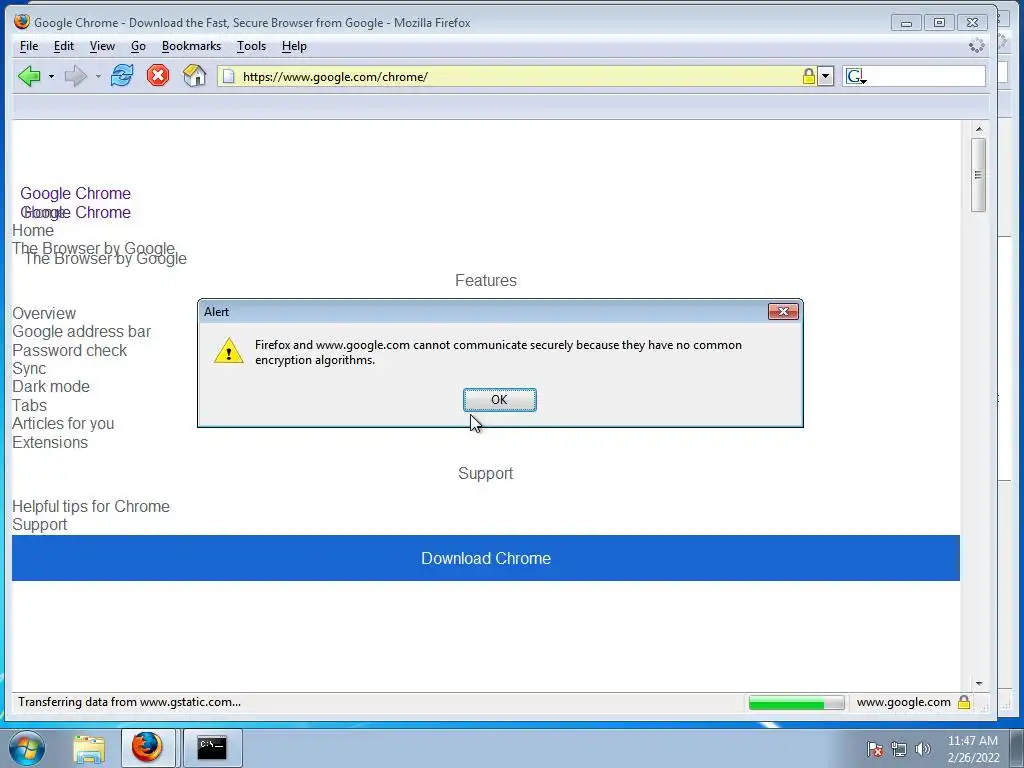1024x768 pixels.
Task: Reload the page with the Refresh icon
Action: point(121,76)
